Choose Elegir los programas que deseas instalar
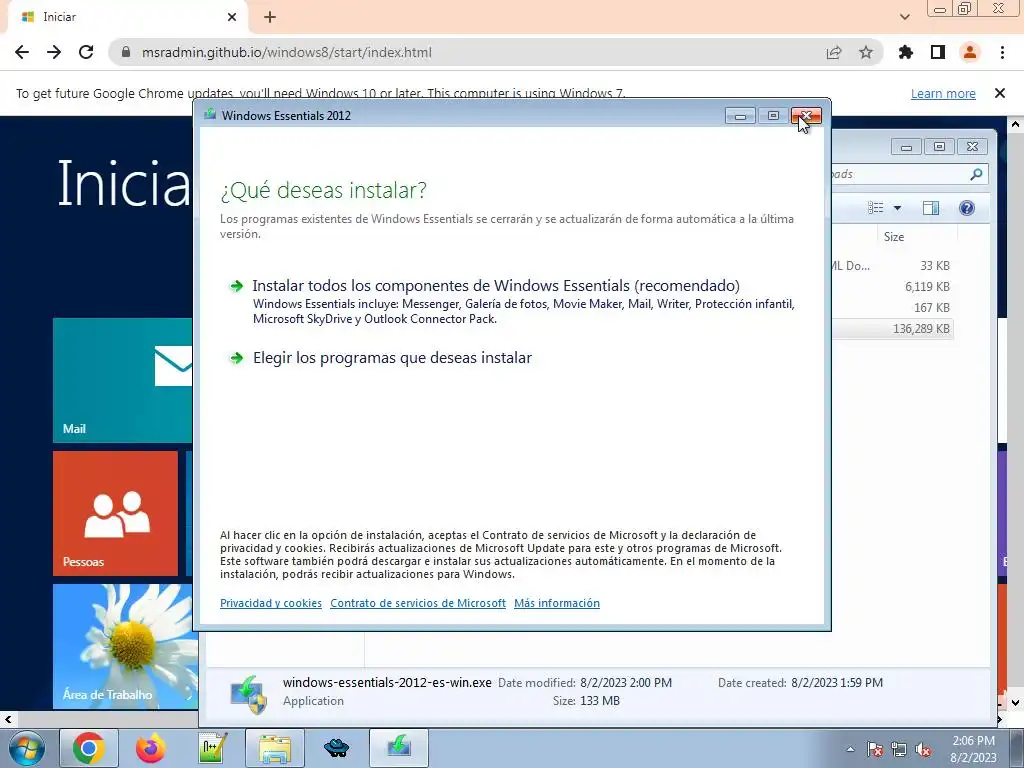 point(392,358)
